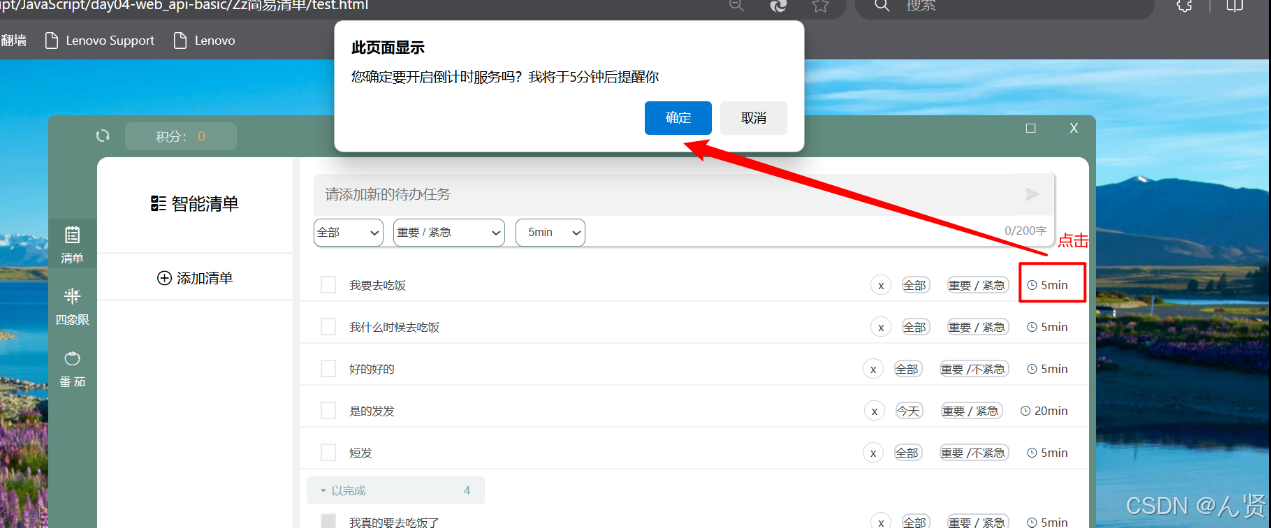Tick the 好的好的 task checkbox

pos(328,369)
